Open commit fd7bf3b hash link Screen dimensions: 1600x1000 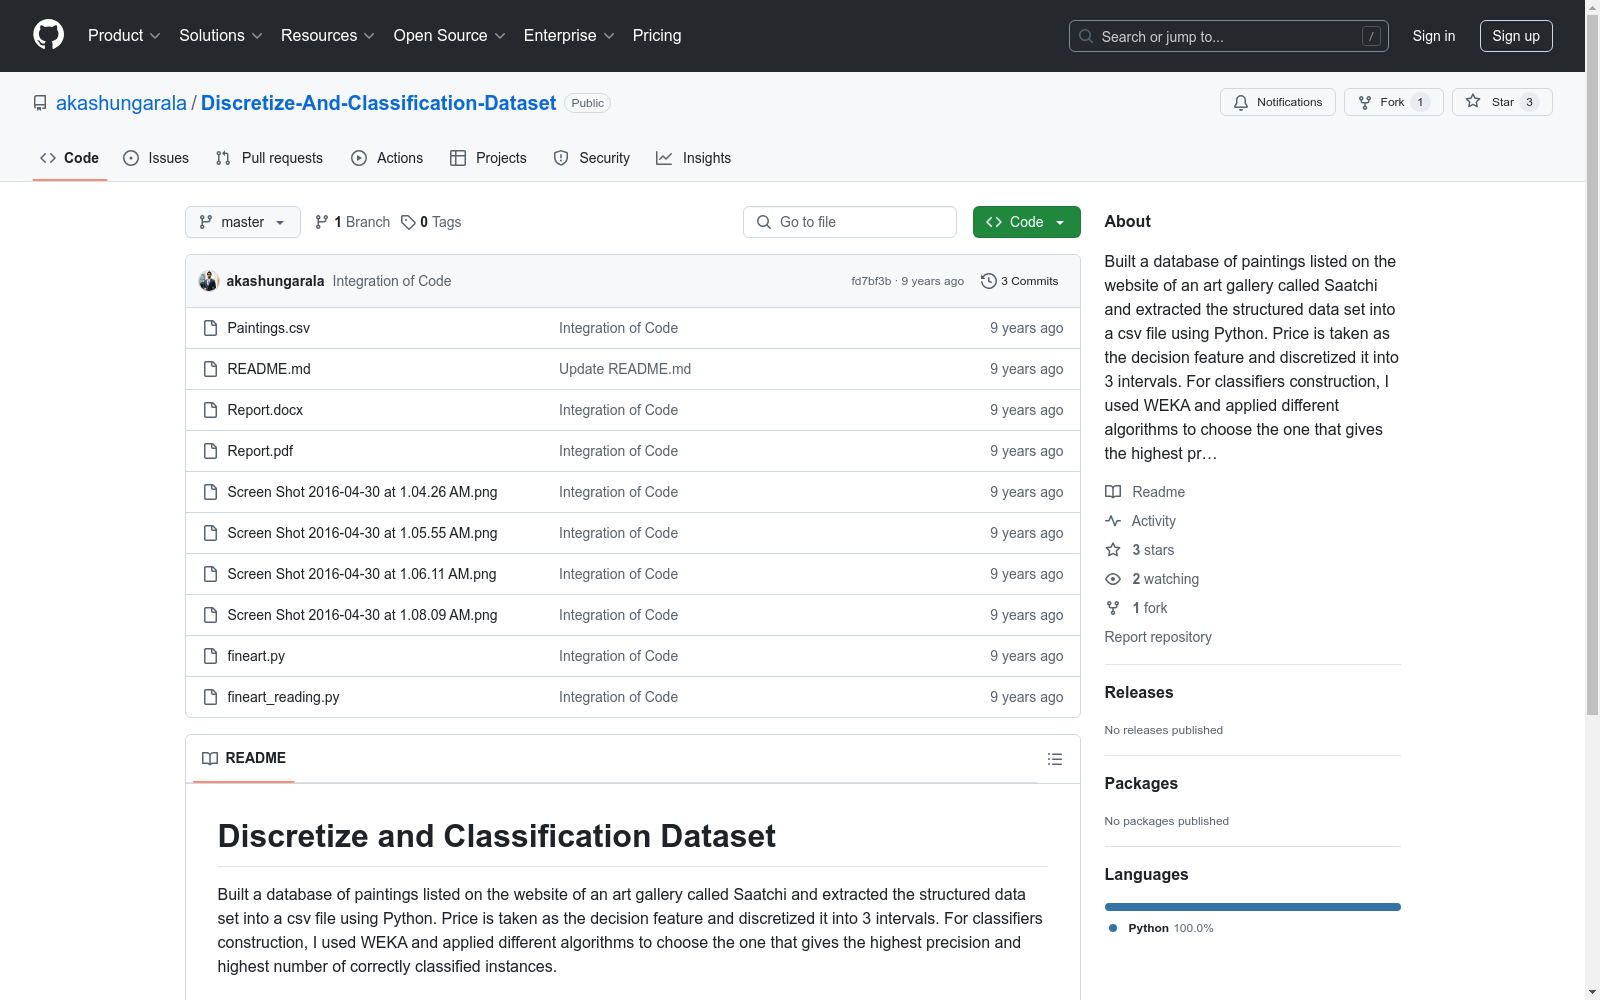pos(871,281)
